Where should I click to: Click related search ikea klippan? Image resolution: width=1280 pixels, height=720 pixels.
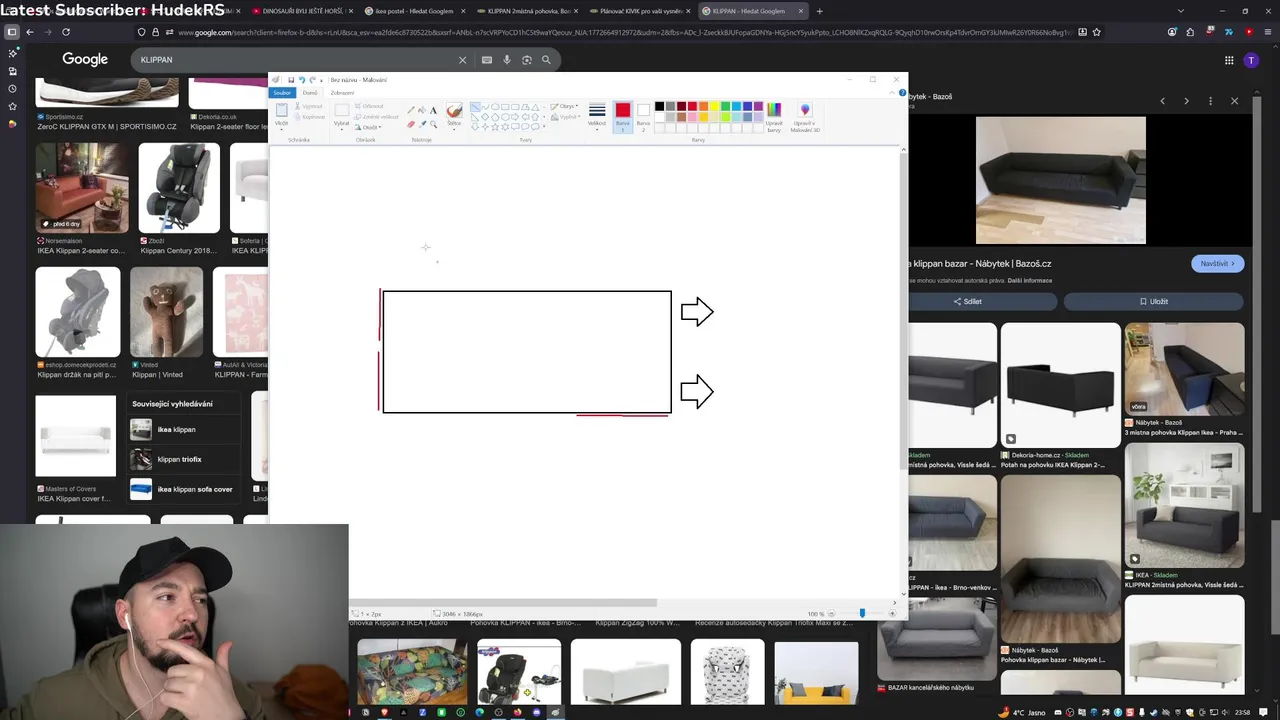tap(184, 429)
